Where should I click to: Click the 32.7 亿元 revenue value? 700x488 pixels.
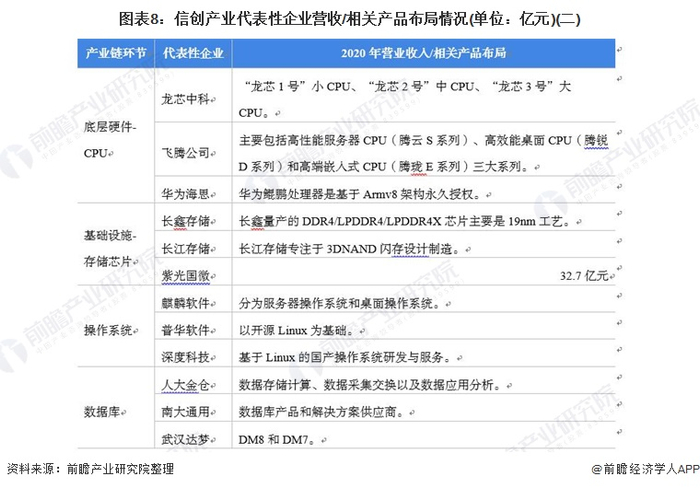584,275
